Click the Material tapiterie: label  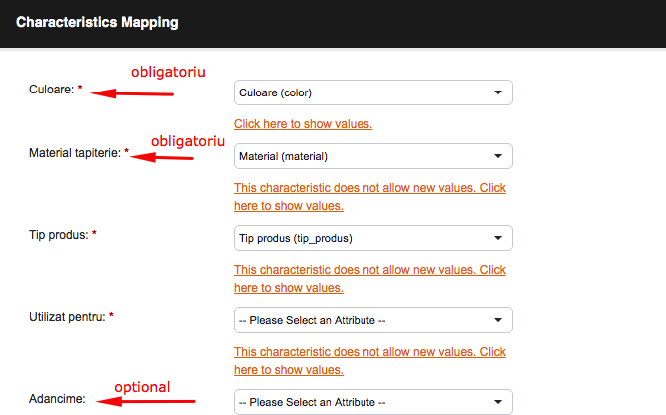click(75, 153)
